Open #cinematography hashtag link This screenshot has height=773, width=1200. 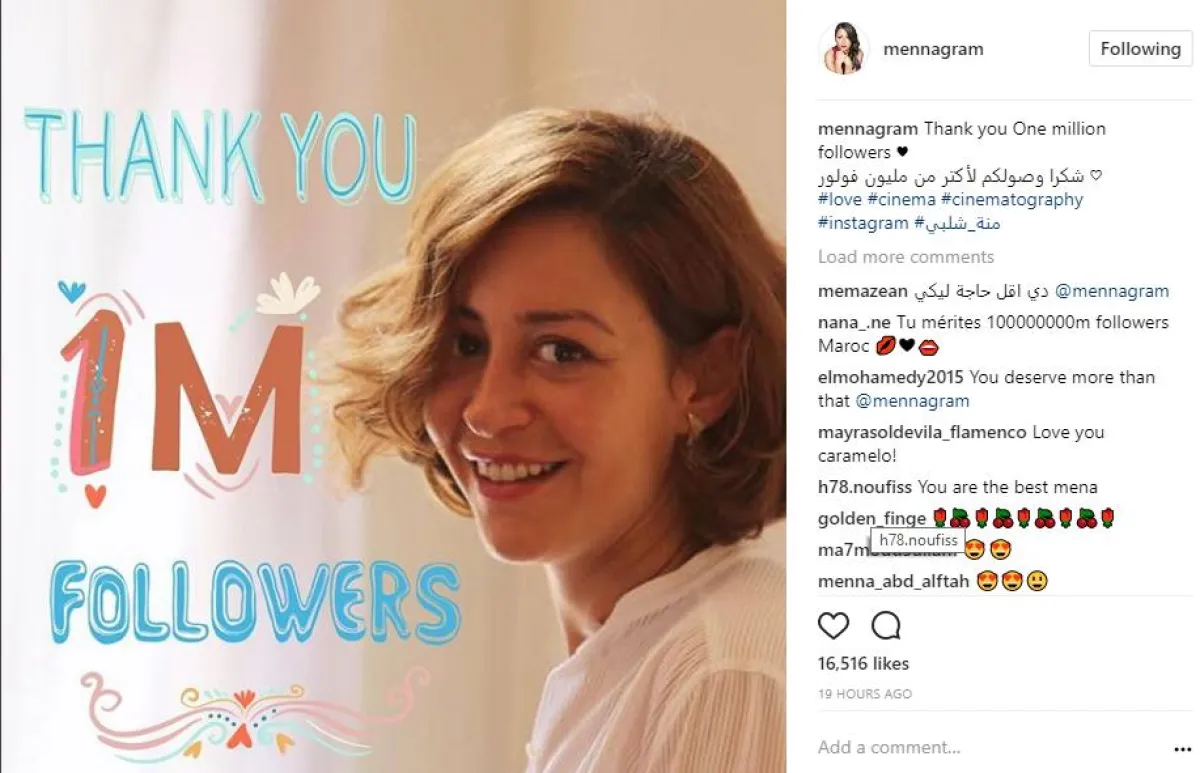(x=1012, y=200)
